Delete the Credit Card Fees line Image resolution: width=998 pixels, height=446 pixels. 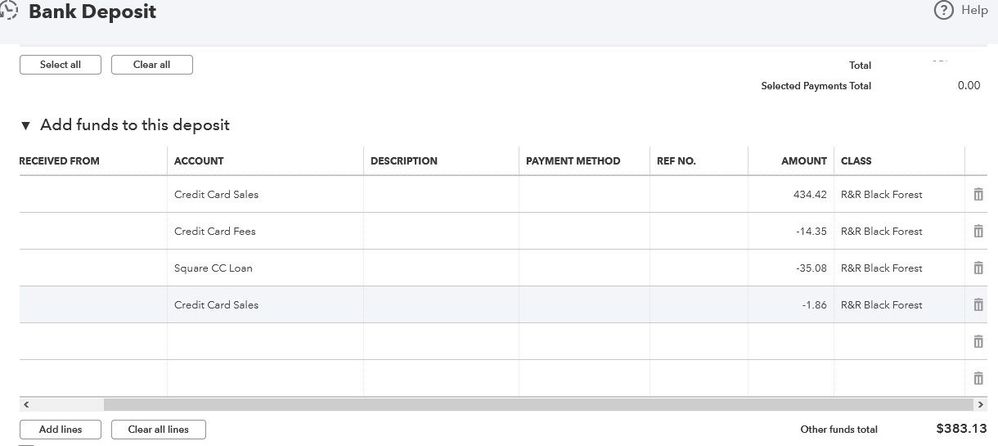(x=978, y=231)
